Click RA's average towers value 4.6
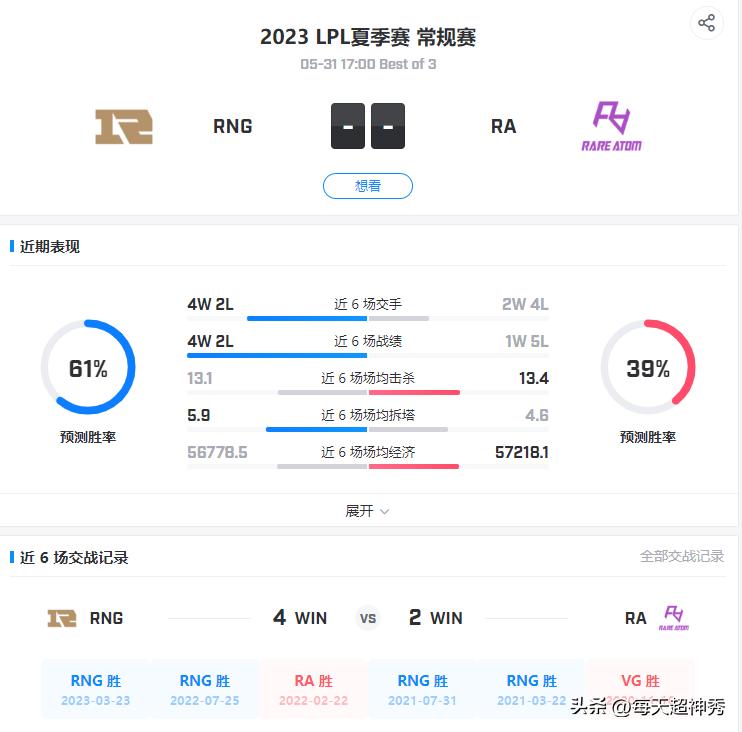Viewport: 742px width, 732px height. pyautogui.click(x=537, y=415)
